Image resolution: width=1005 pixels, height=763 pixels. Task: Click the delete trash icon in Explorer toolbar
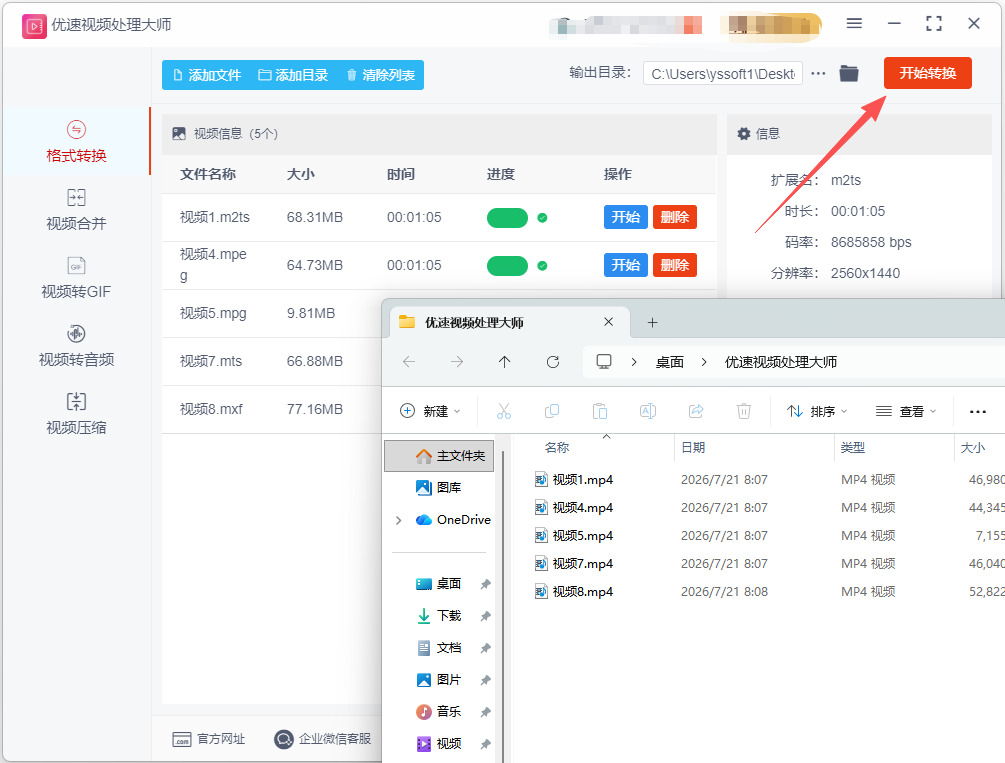tap(743, 411)
